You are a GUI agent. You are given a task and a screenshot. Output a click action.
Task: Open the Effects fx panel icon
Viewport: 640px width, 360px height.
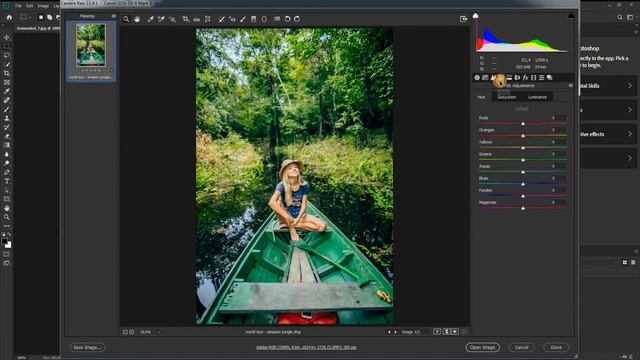(525, 78)
